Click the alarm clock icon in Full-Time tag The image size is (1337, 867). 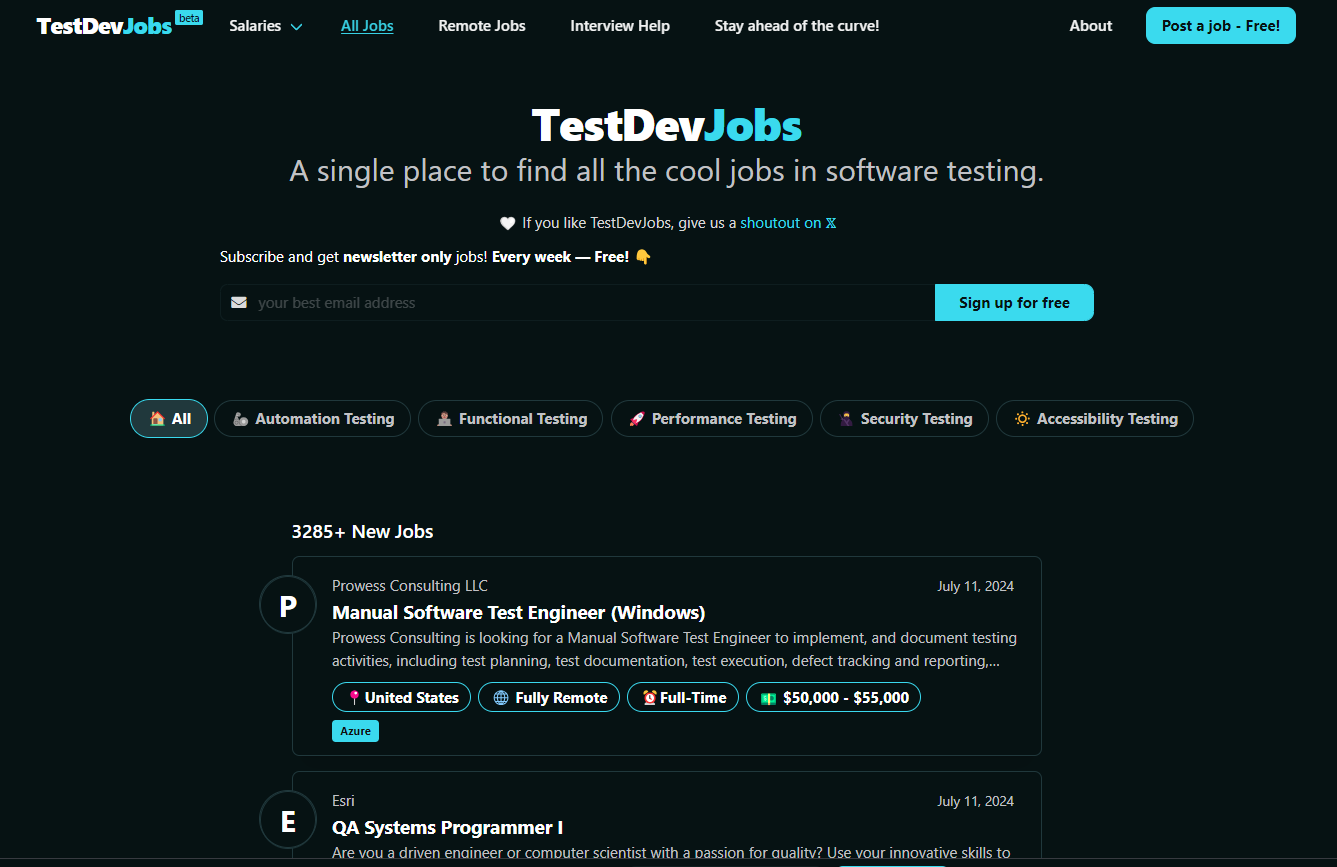[649, 698]
